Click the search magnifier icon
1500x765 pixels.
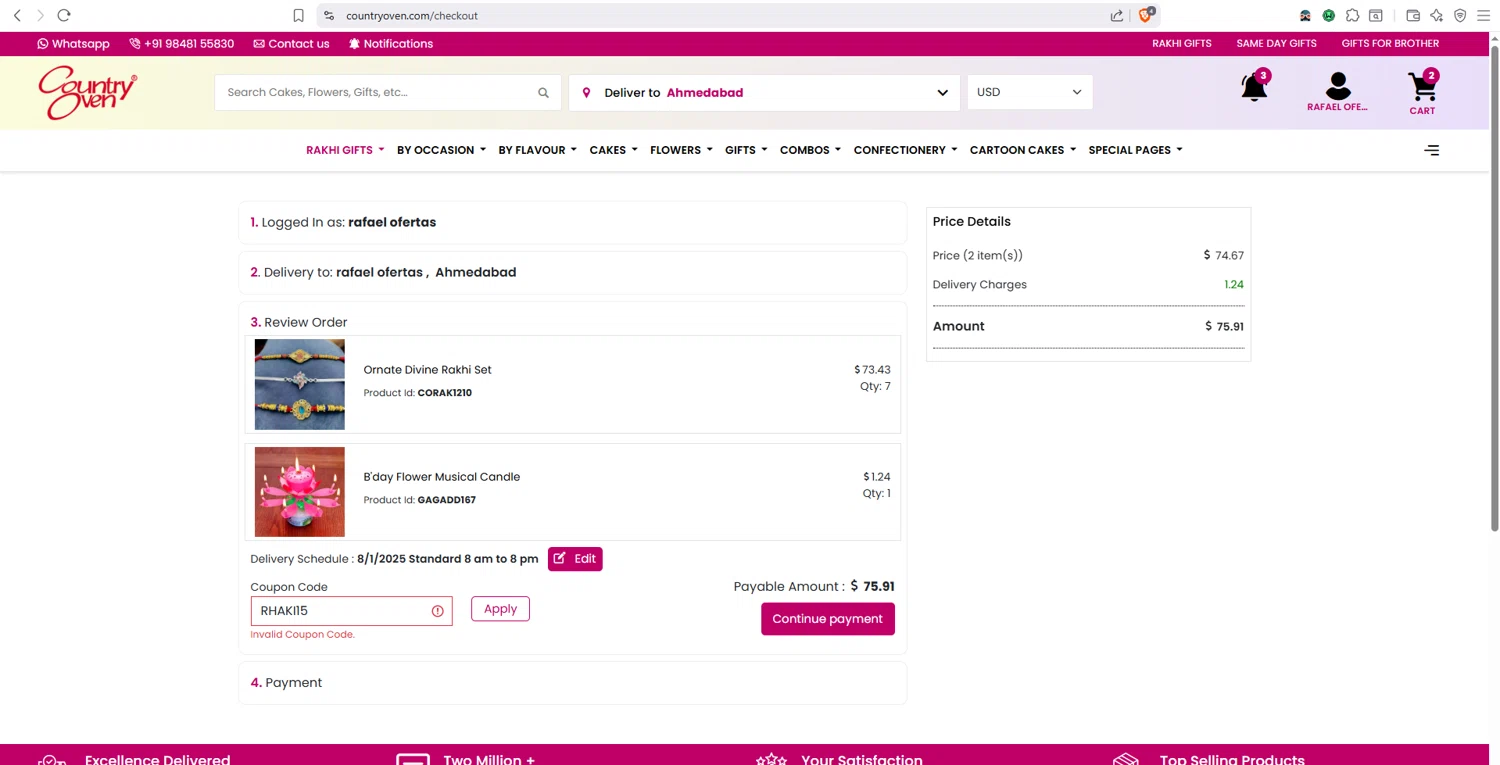point(543,93)
